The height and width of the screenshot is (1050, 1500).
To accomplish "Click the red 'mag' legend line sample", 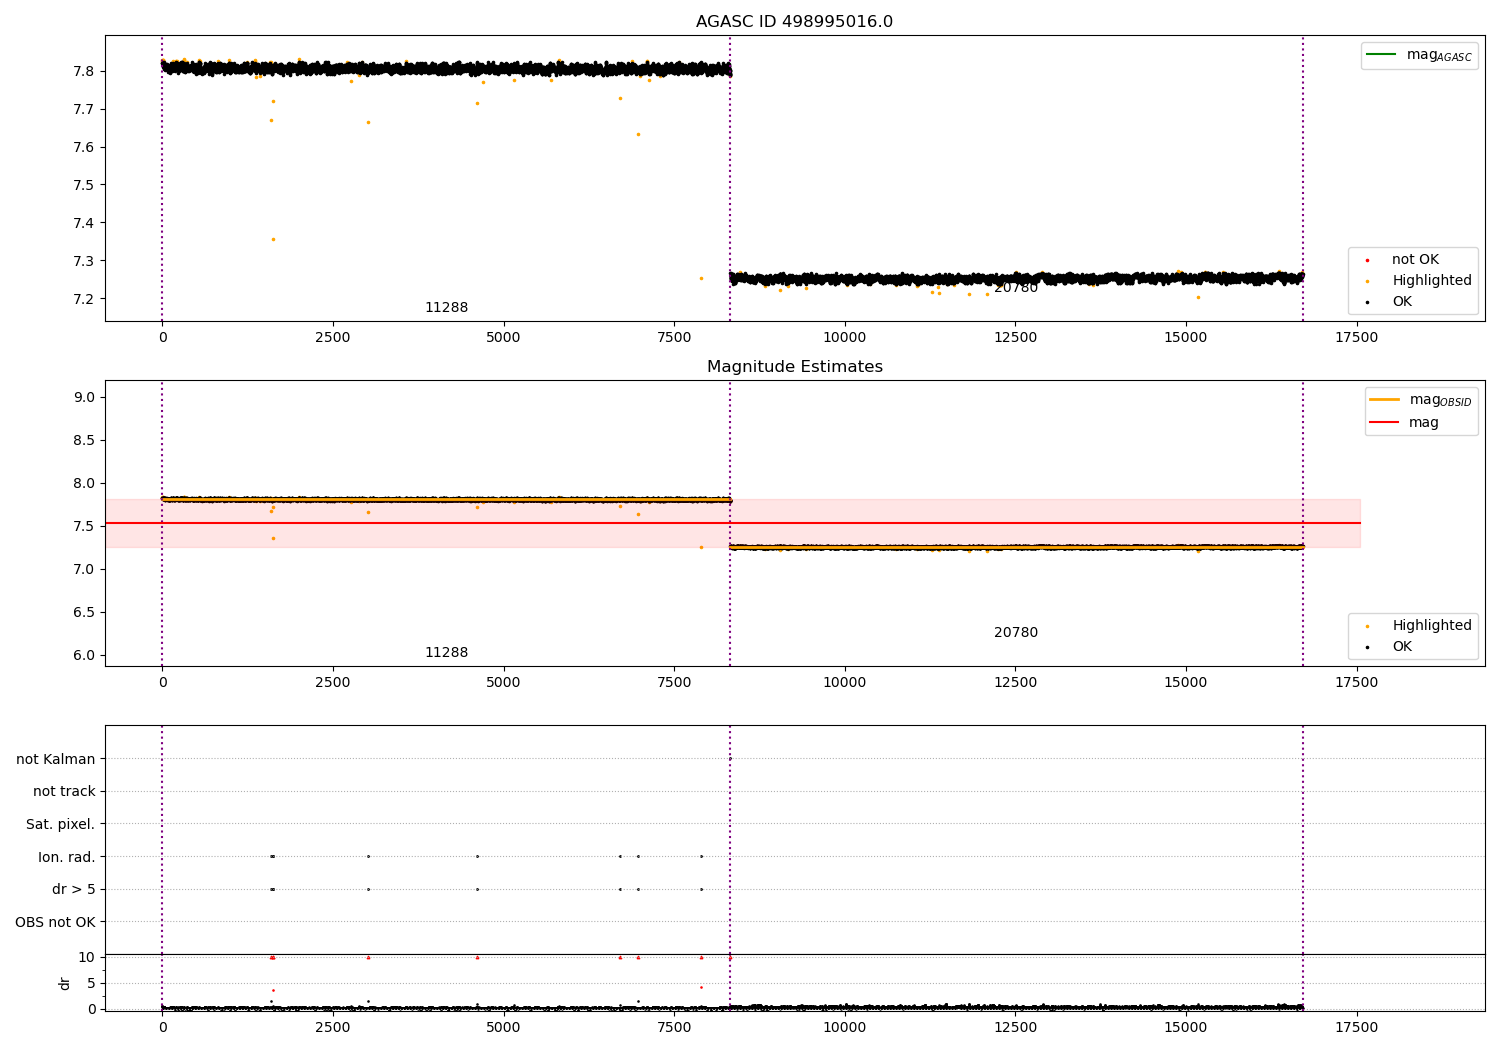I will coord(1385,422).
